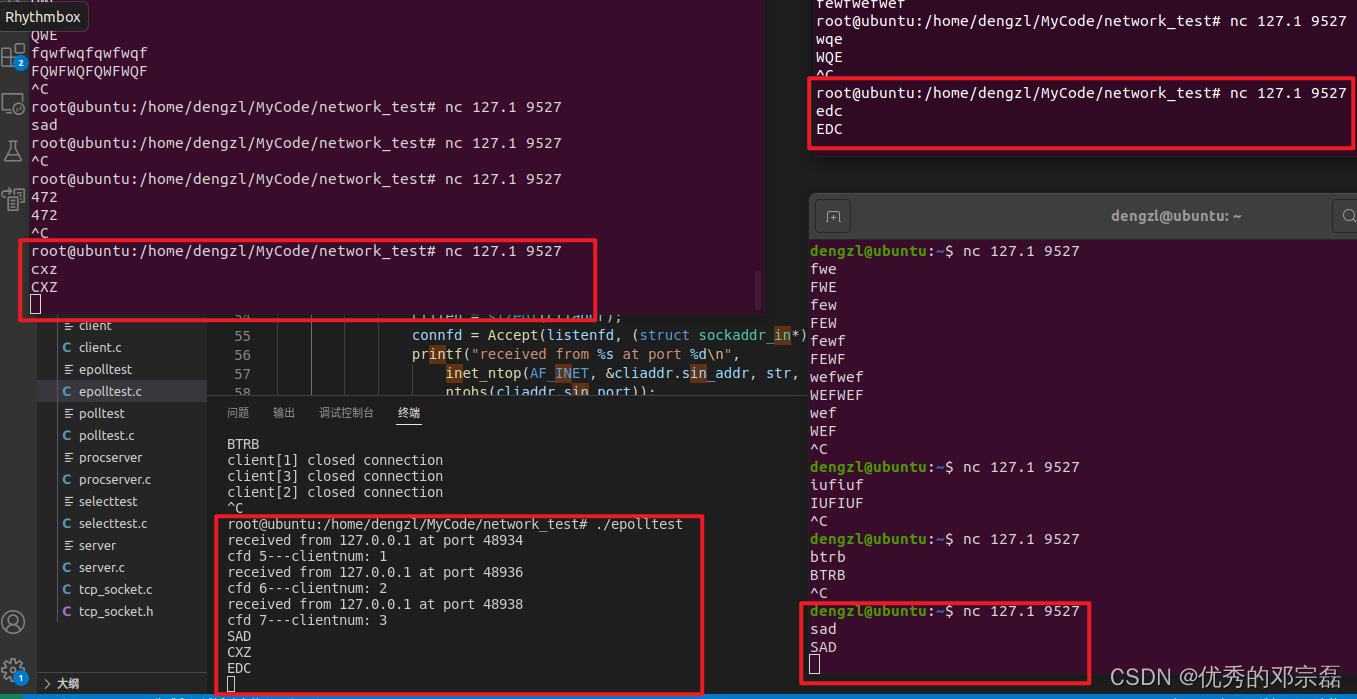Screen dimensions: 1357x699
Task: Open Remote Explorer in activity bar
Action: coord(13,103)
